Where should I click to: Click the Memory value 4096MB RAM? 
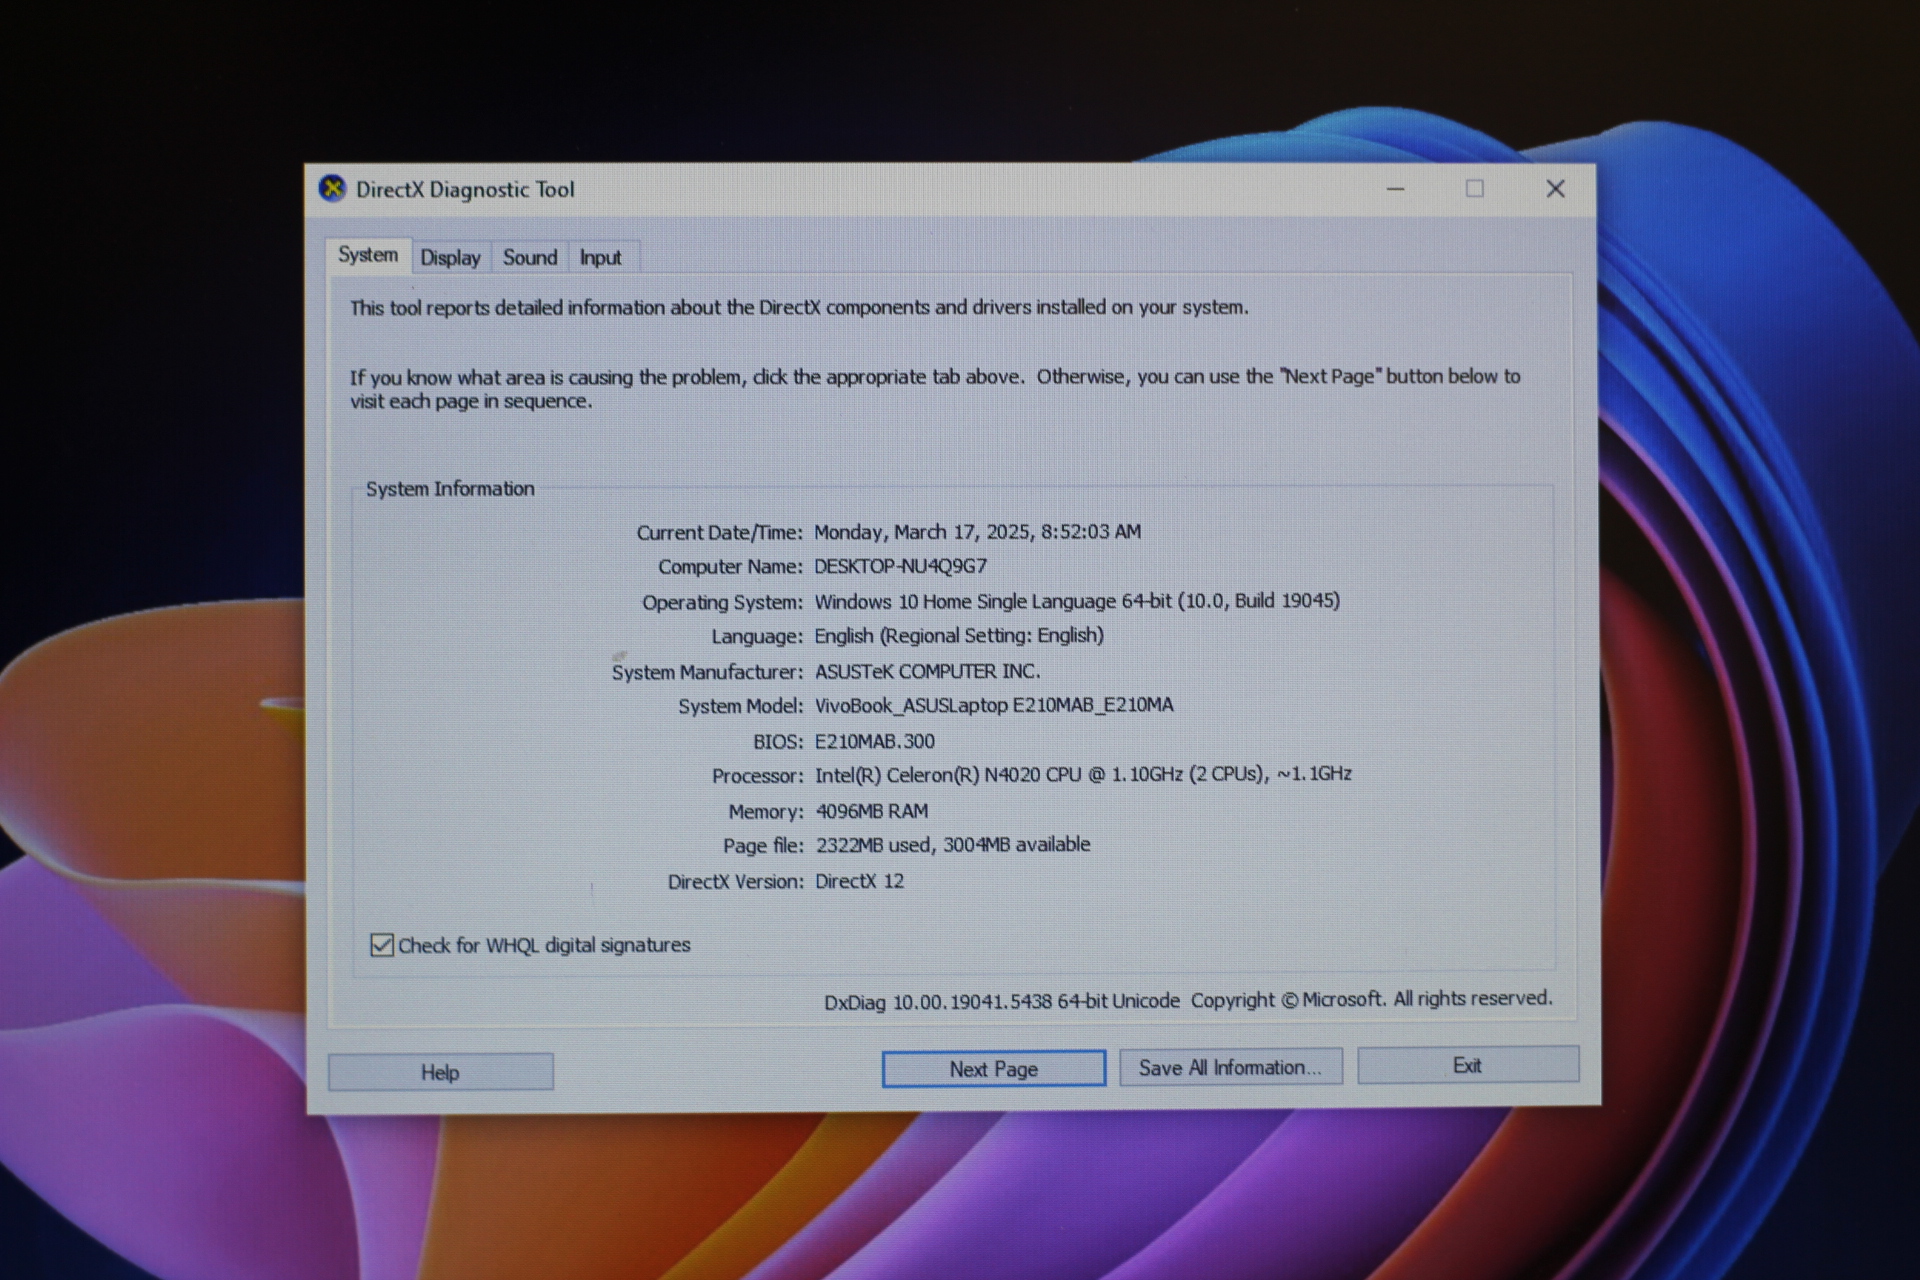coord(871,811)
